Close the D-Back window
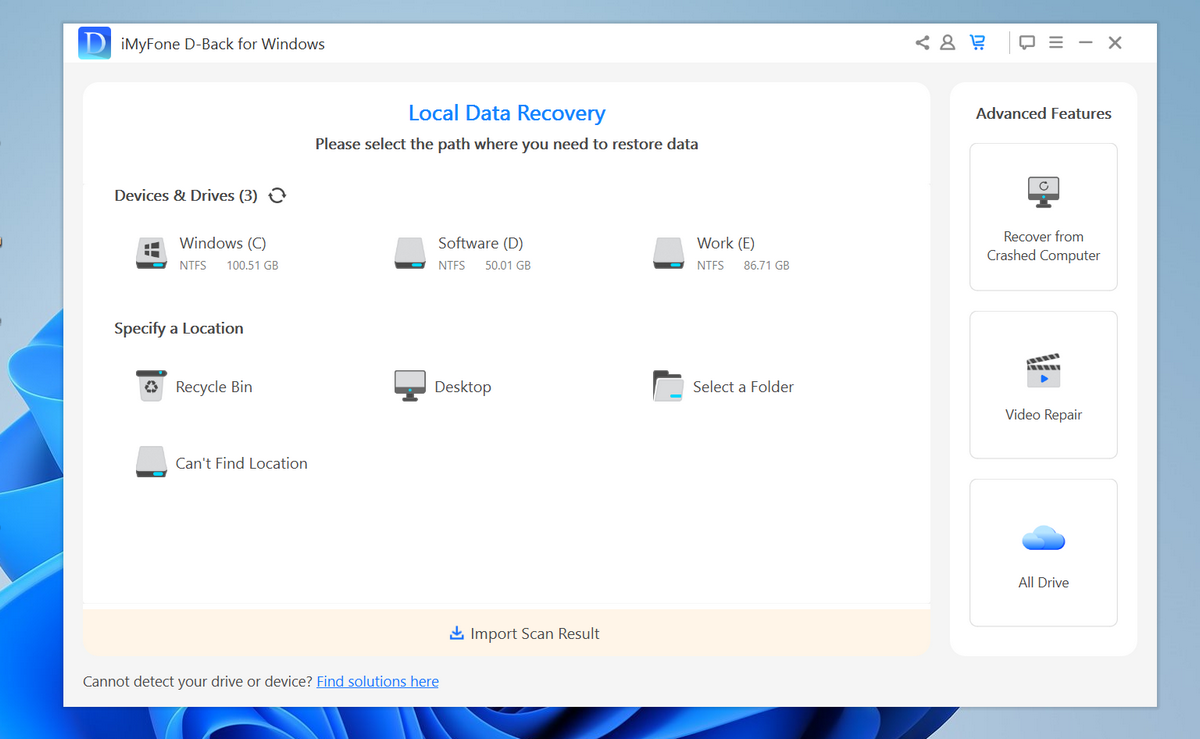 [x=1115, y=43]
